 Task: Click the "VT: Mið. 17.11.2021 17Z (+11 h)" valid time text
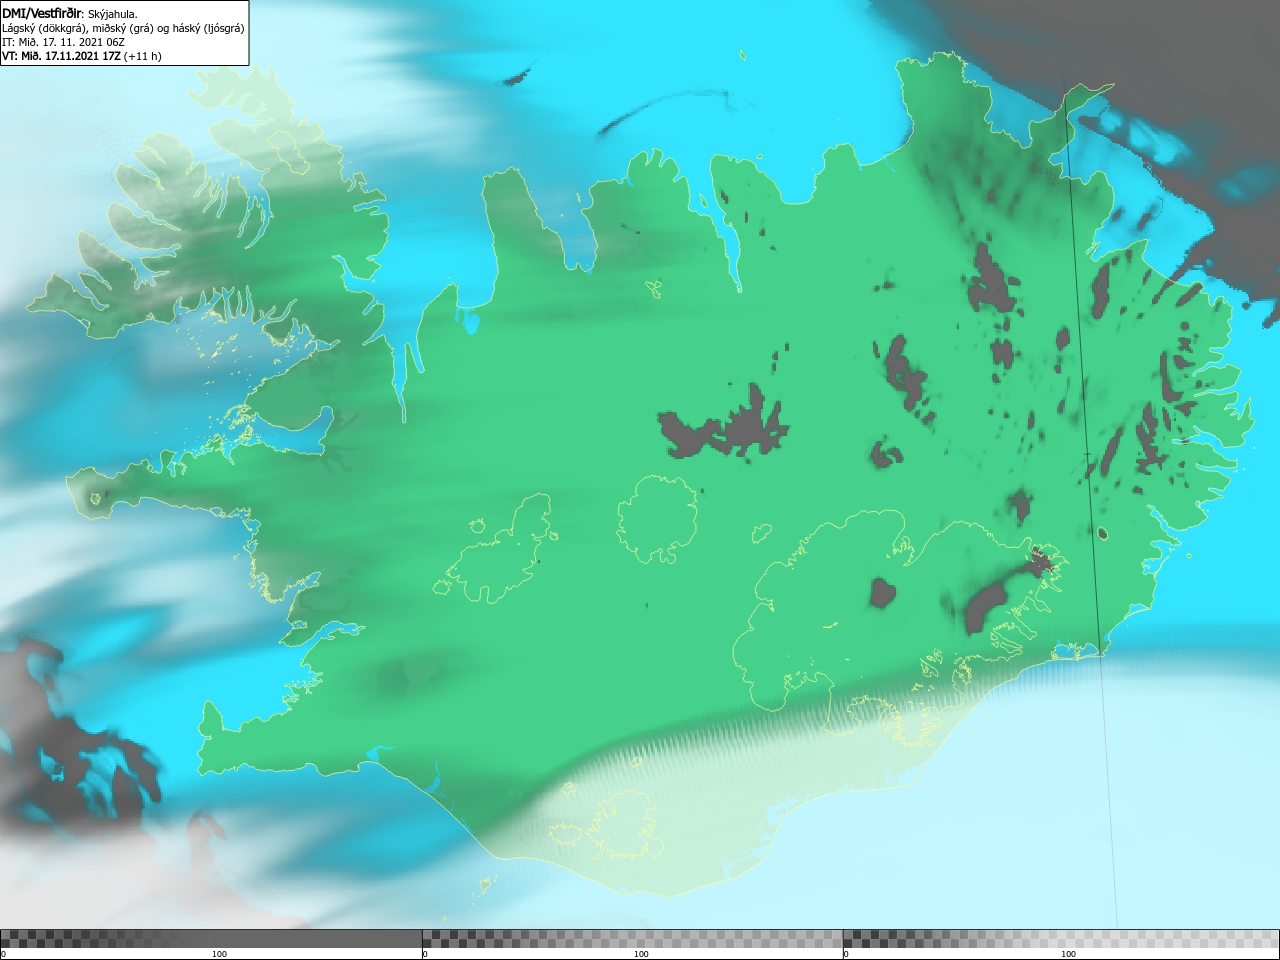click(81, 56)
